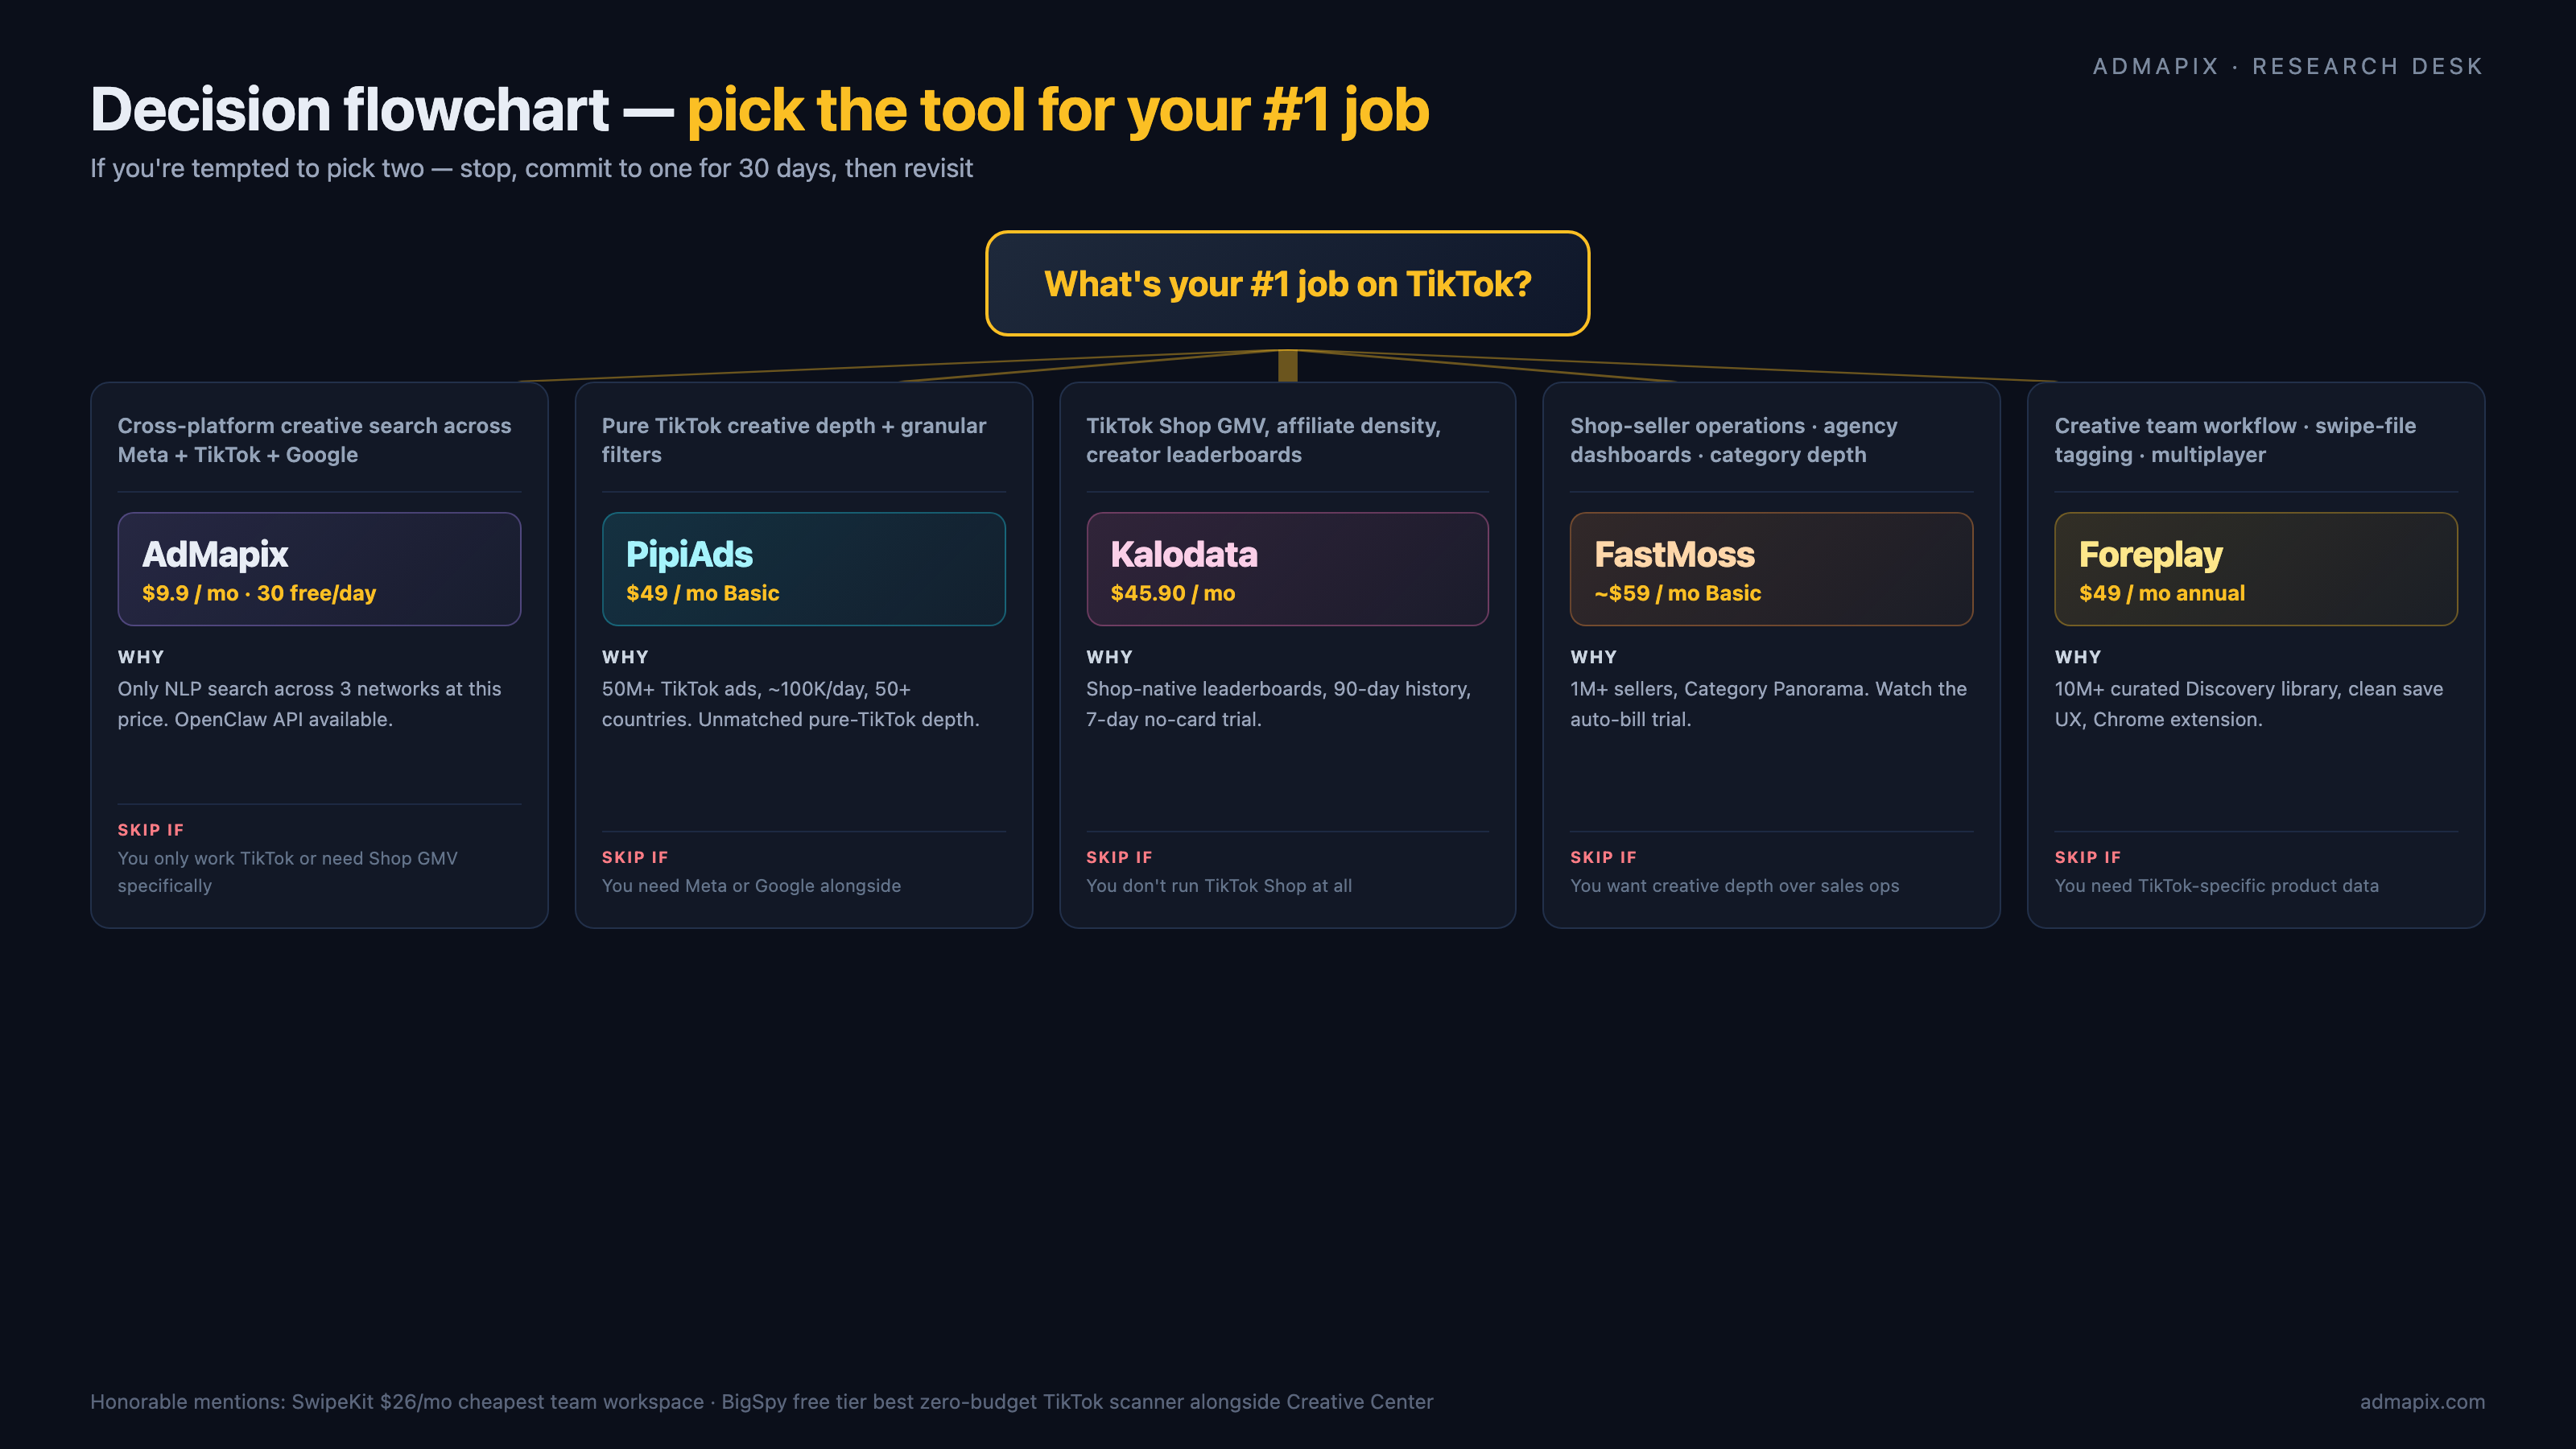Select the FastMoss tool card
The image size is (2576, 1449).
pos(1771,569)
